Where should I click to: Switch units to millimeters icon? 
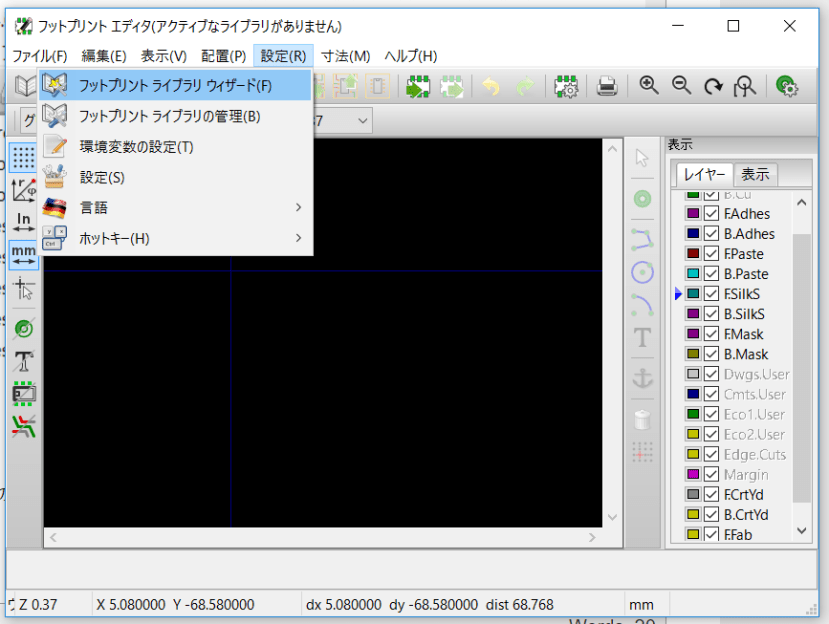[x=23, y=255]
